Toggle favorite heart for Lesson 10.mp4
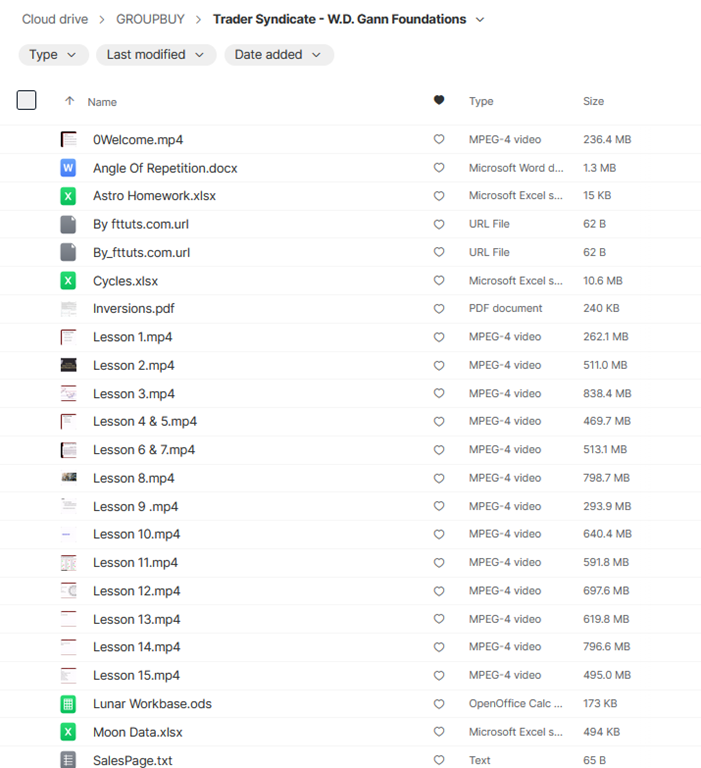 pyautogui.click(x=439, y=534)
